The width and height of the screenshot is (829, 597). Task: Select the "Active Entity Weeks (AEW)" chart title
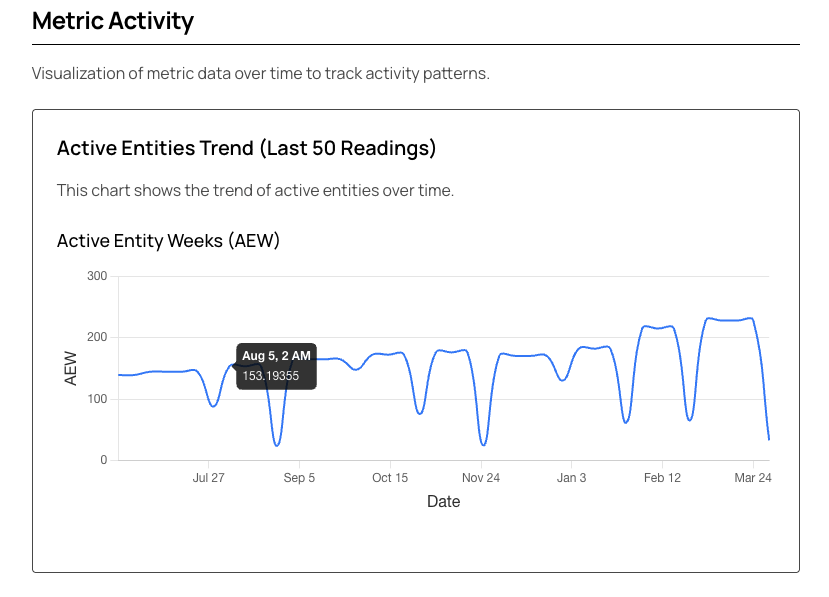(168, 241)
